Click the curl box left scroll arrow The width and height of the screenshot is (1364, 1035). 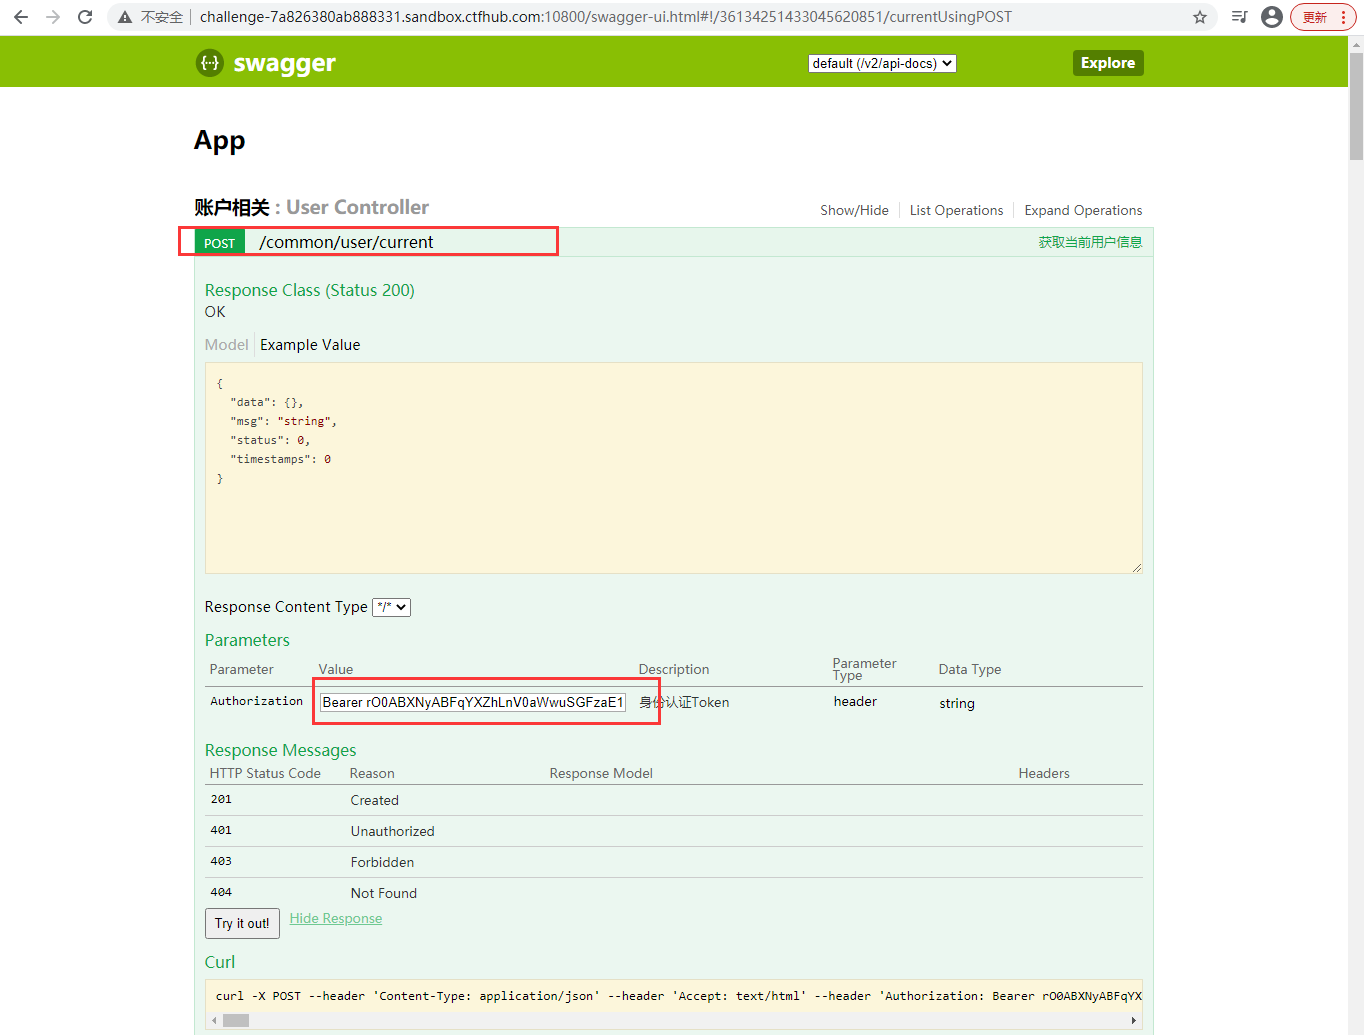[214, 1020]
